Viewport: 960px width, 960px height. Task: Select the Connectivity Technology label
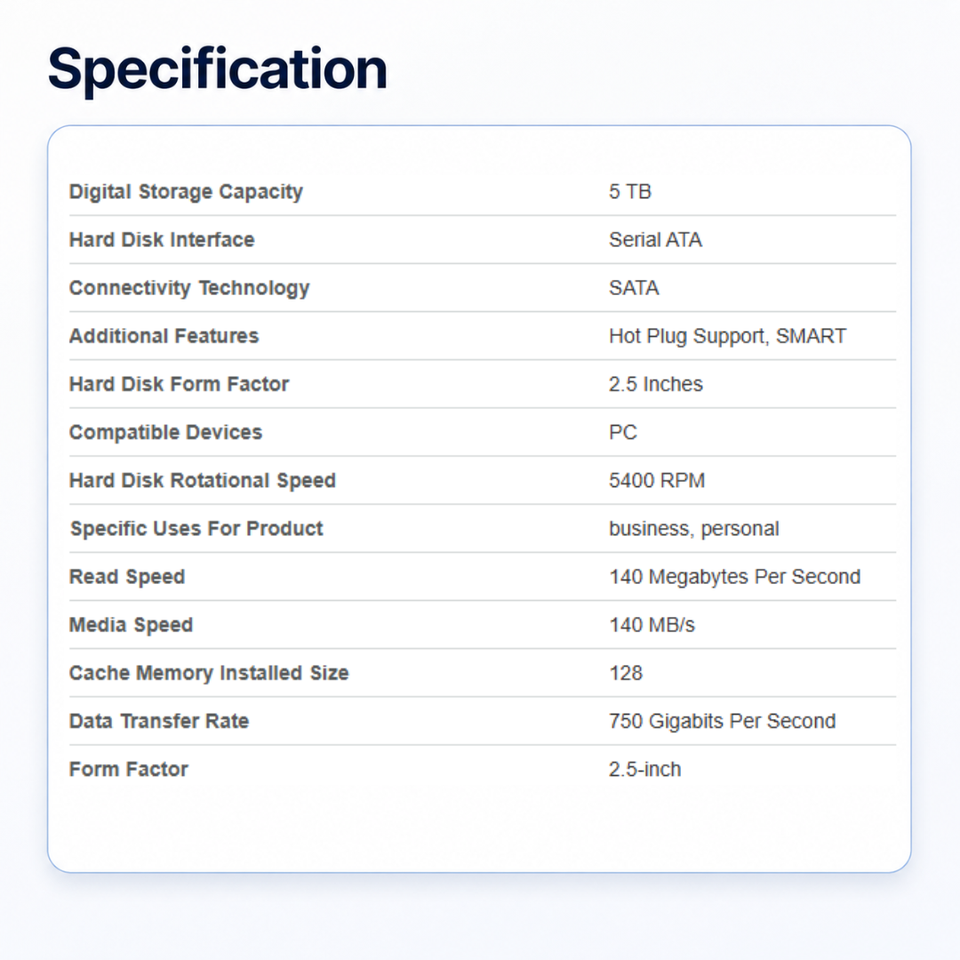[x=189, y=288]
